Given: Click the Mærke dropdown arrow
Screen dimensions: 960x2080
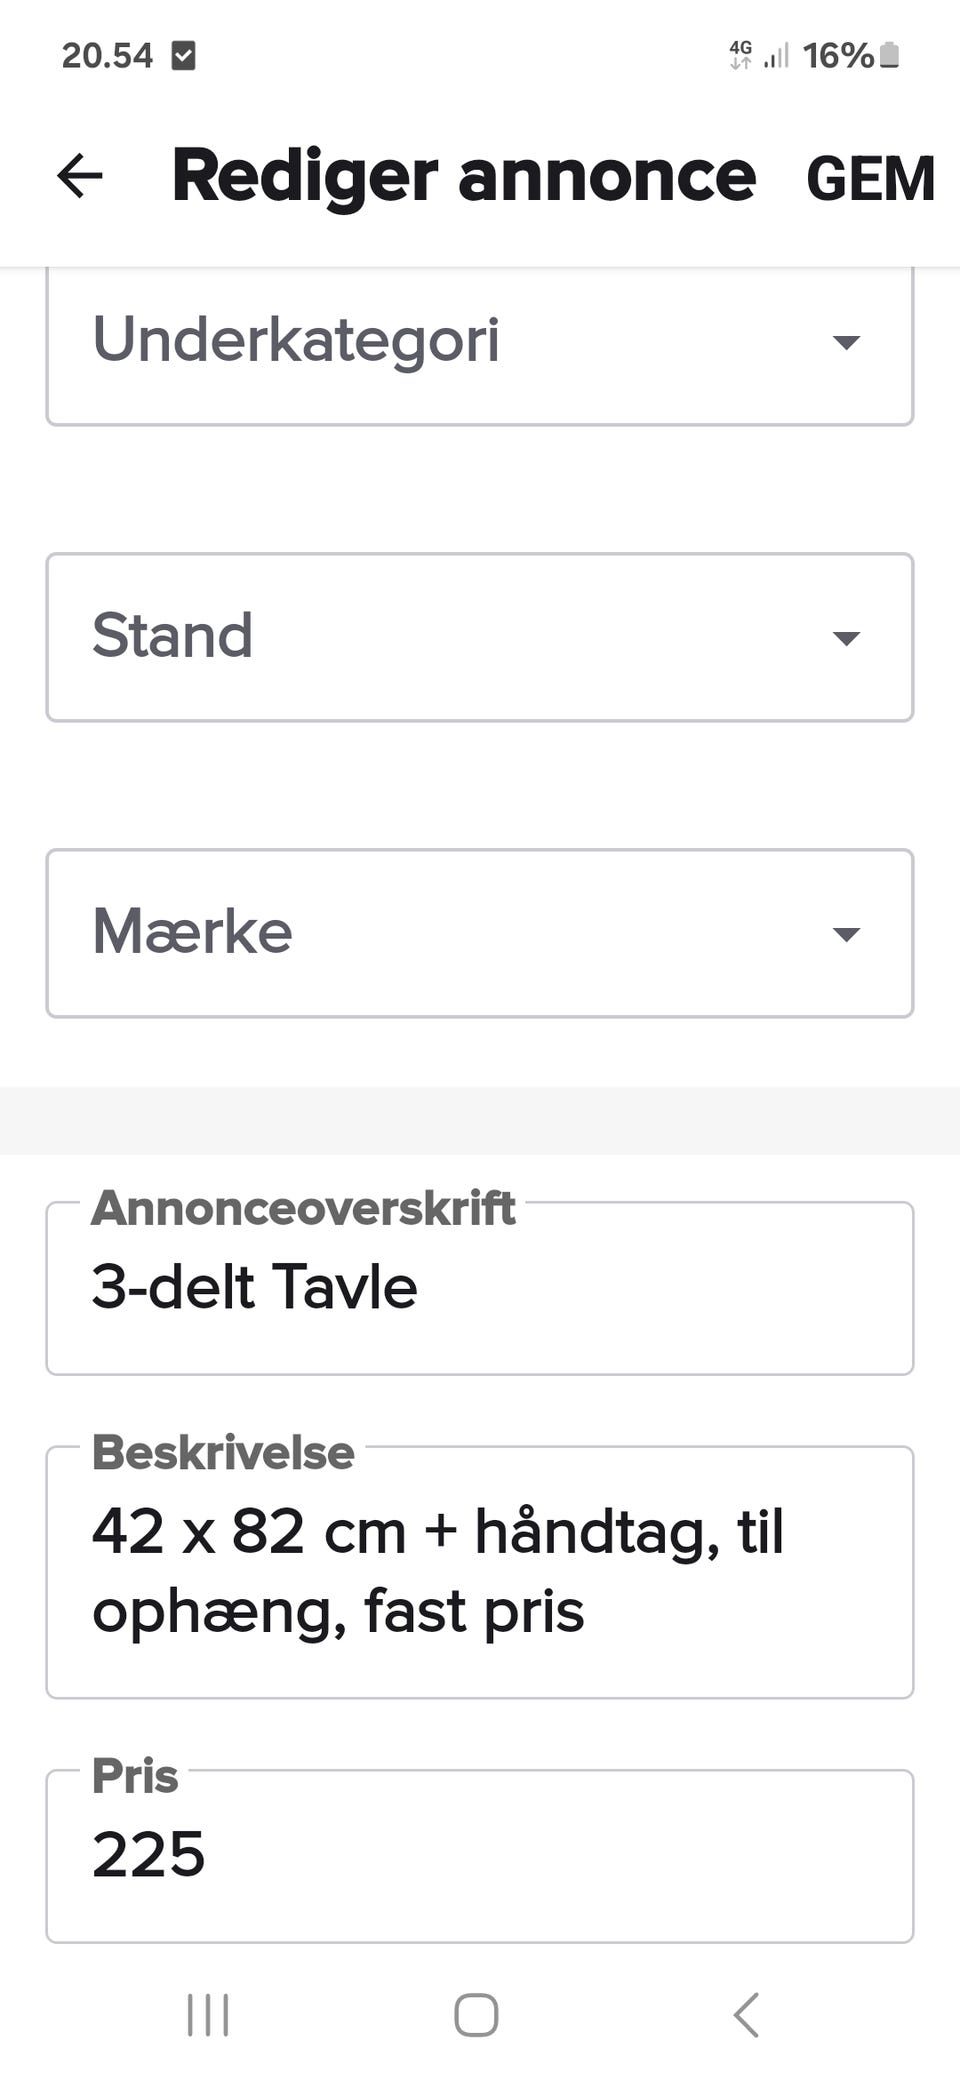Looking at the screenshot, I should pos(846,934).
